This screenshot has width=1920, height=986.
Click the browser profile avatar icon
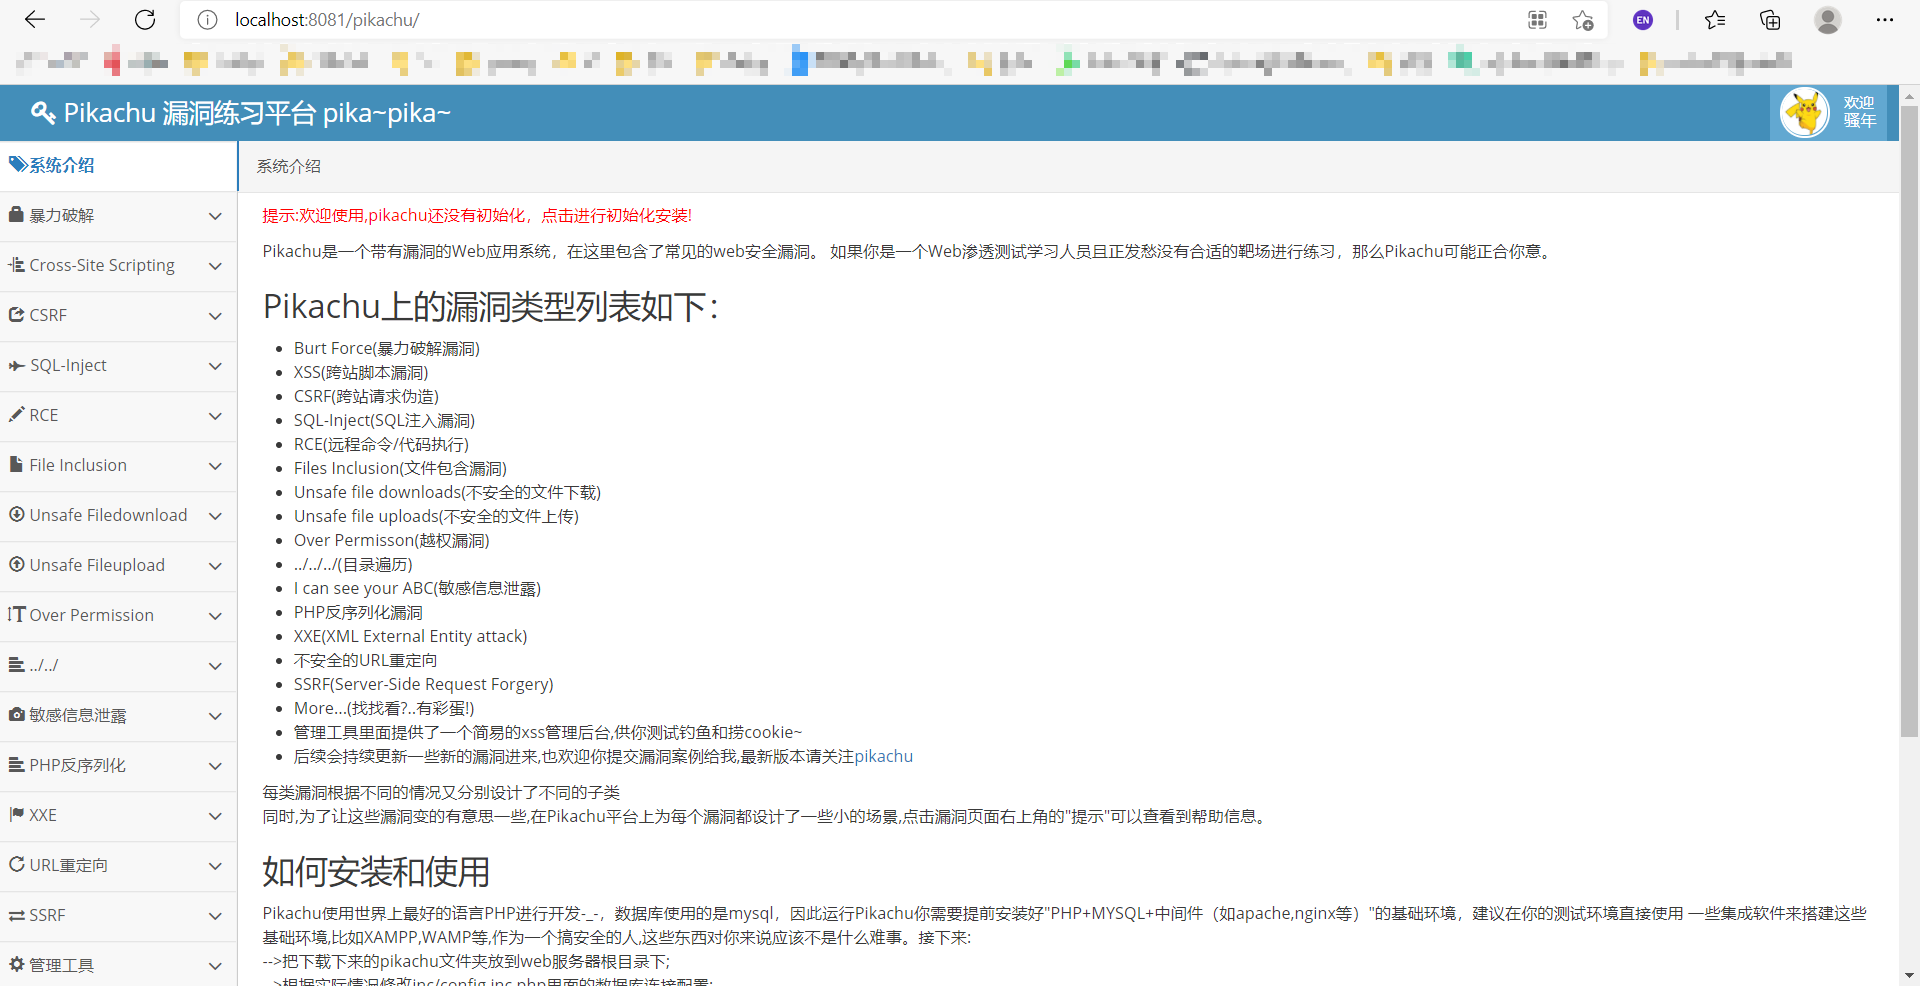(1828, 20)
